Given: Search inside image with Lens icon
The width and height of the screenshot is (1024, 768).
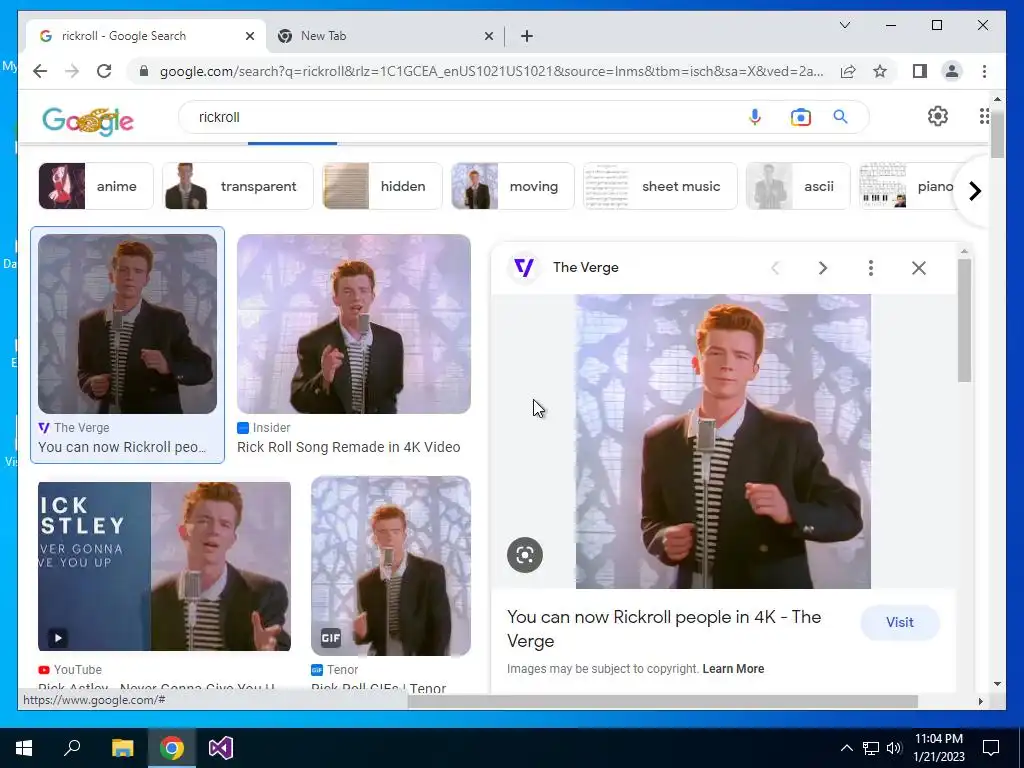Looking at the screenshot, I should pyautogui.click(x=524, y=555).
